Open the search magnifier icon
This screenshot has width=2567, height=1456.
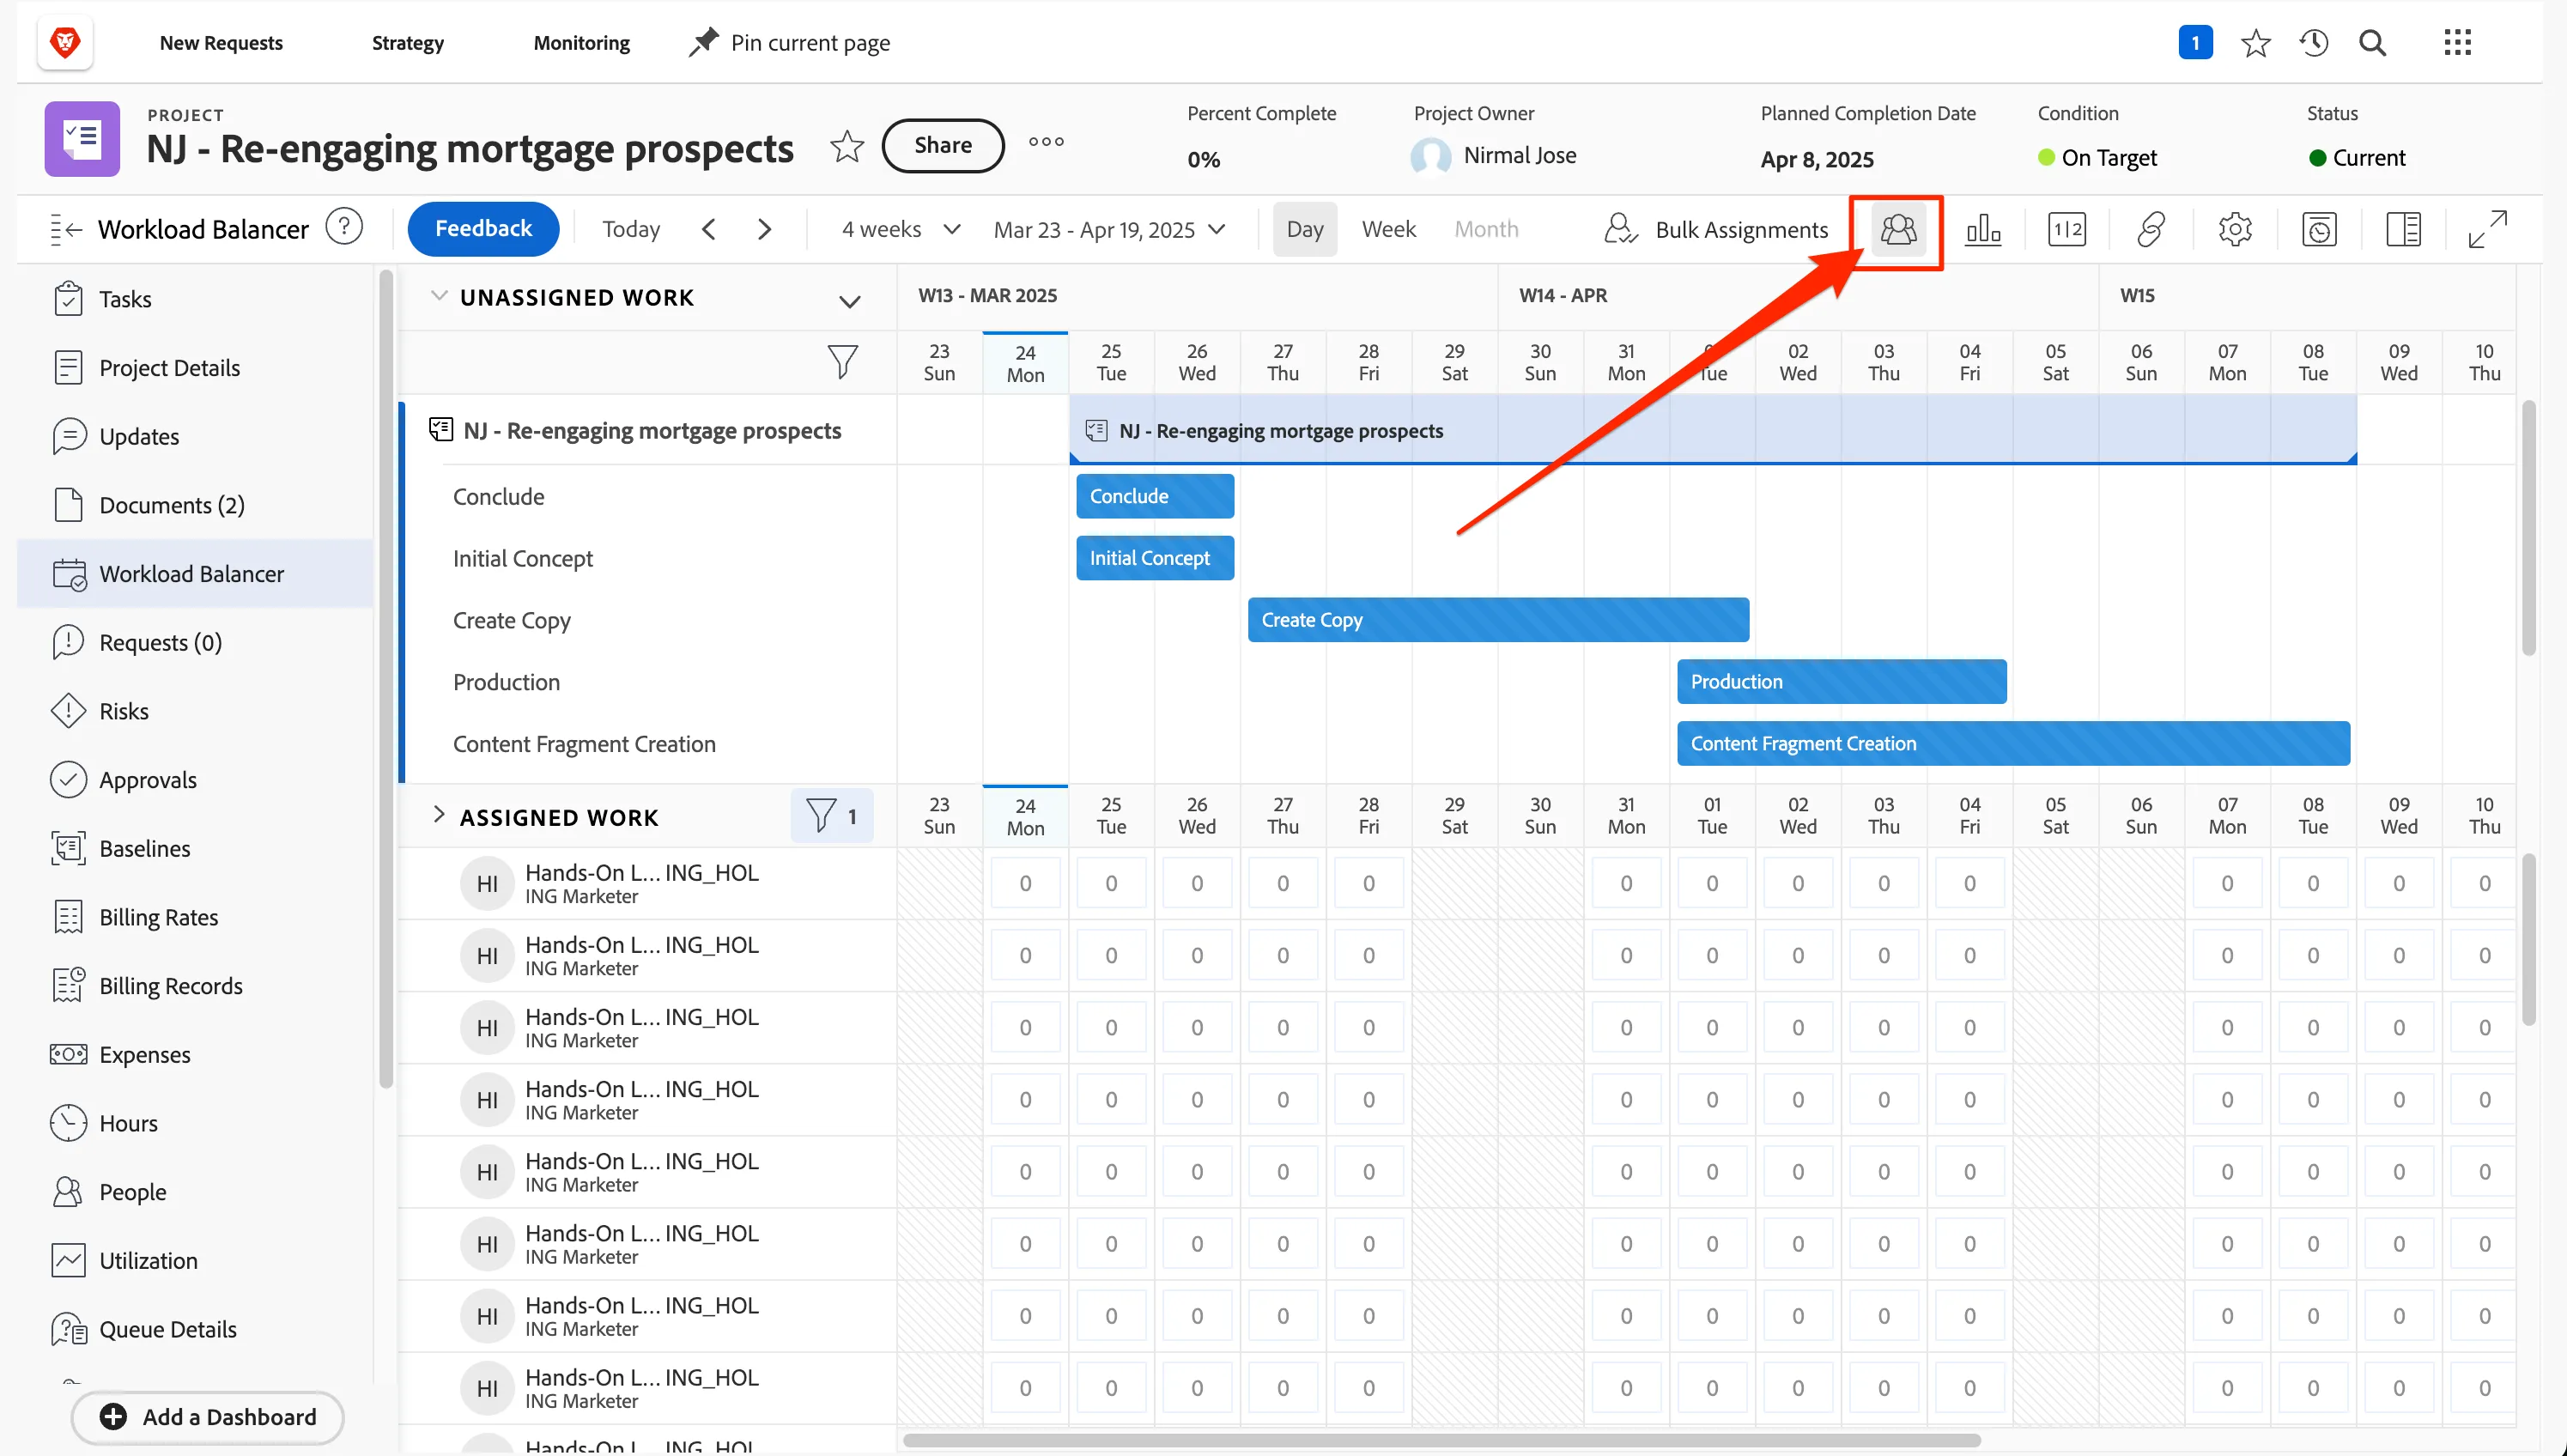coord(2372,43)
